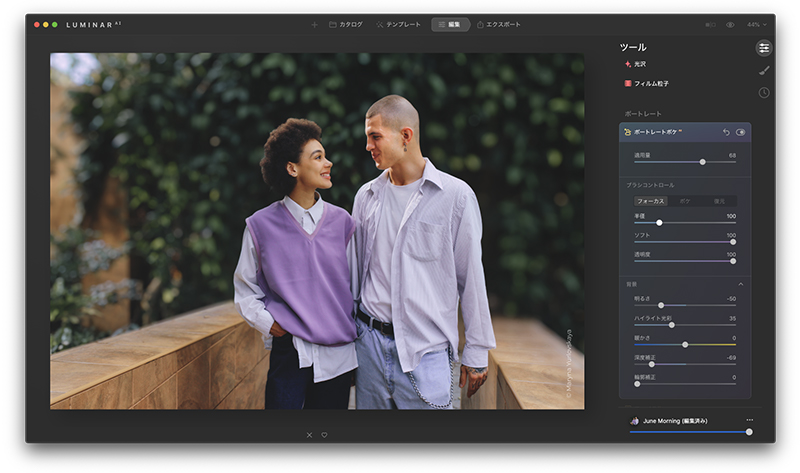Viewport: 800px width, 473px height.
Task: Click the 適用量 value 68
Action: (732, 155)
